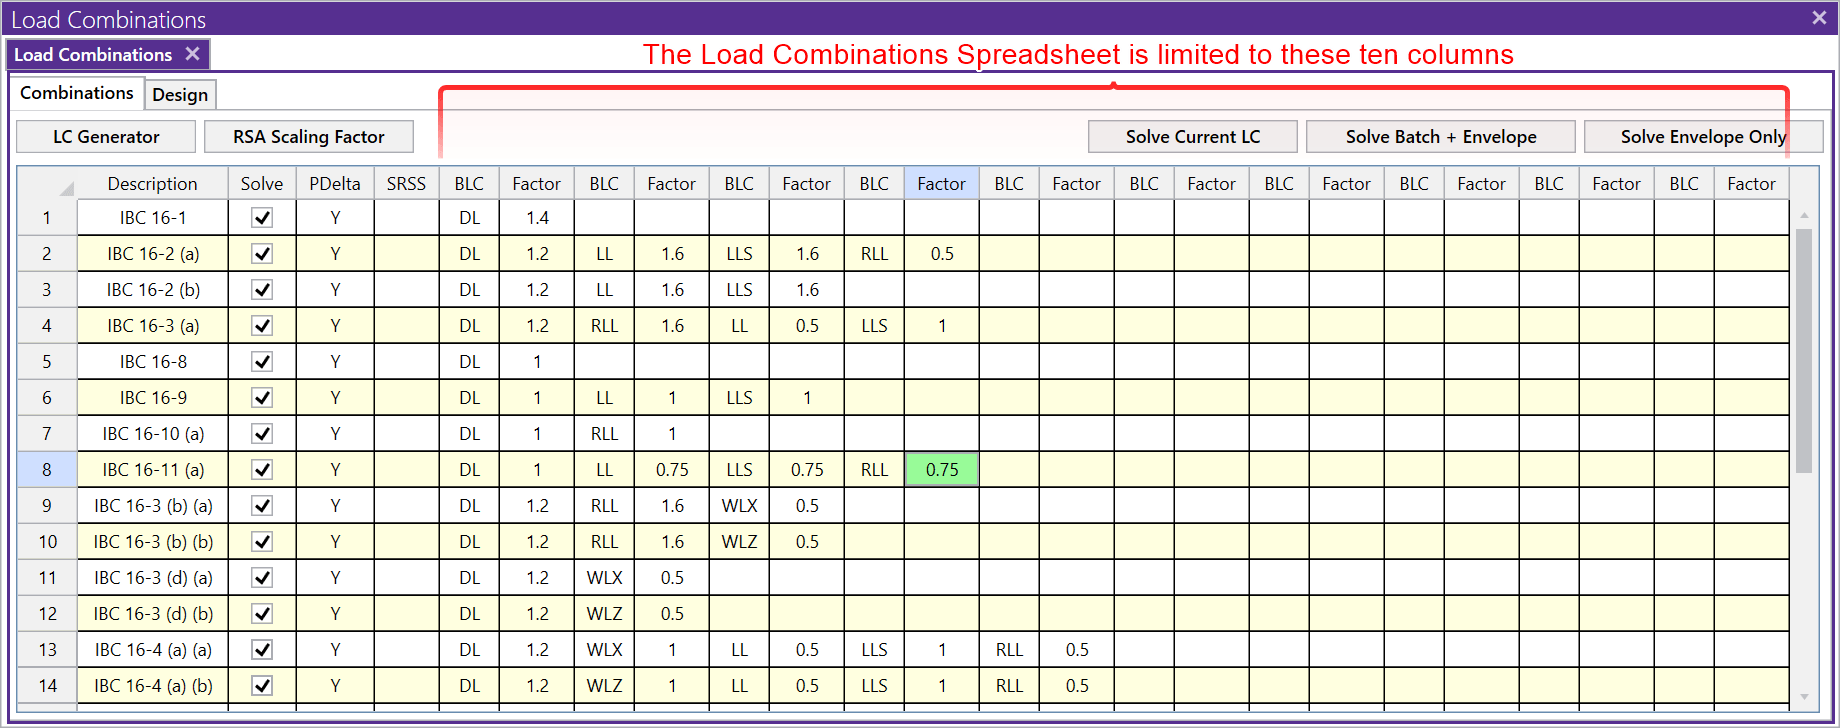The image size is (1840, 728).
Task: Uncheck Solve for IBC 16-1
Action: (262, 218)
